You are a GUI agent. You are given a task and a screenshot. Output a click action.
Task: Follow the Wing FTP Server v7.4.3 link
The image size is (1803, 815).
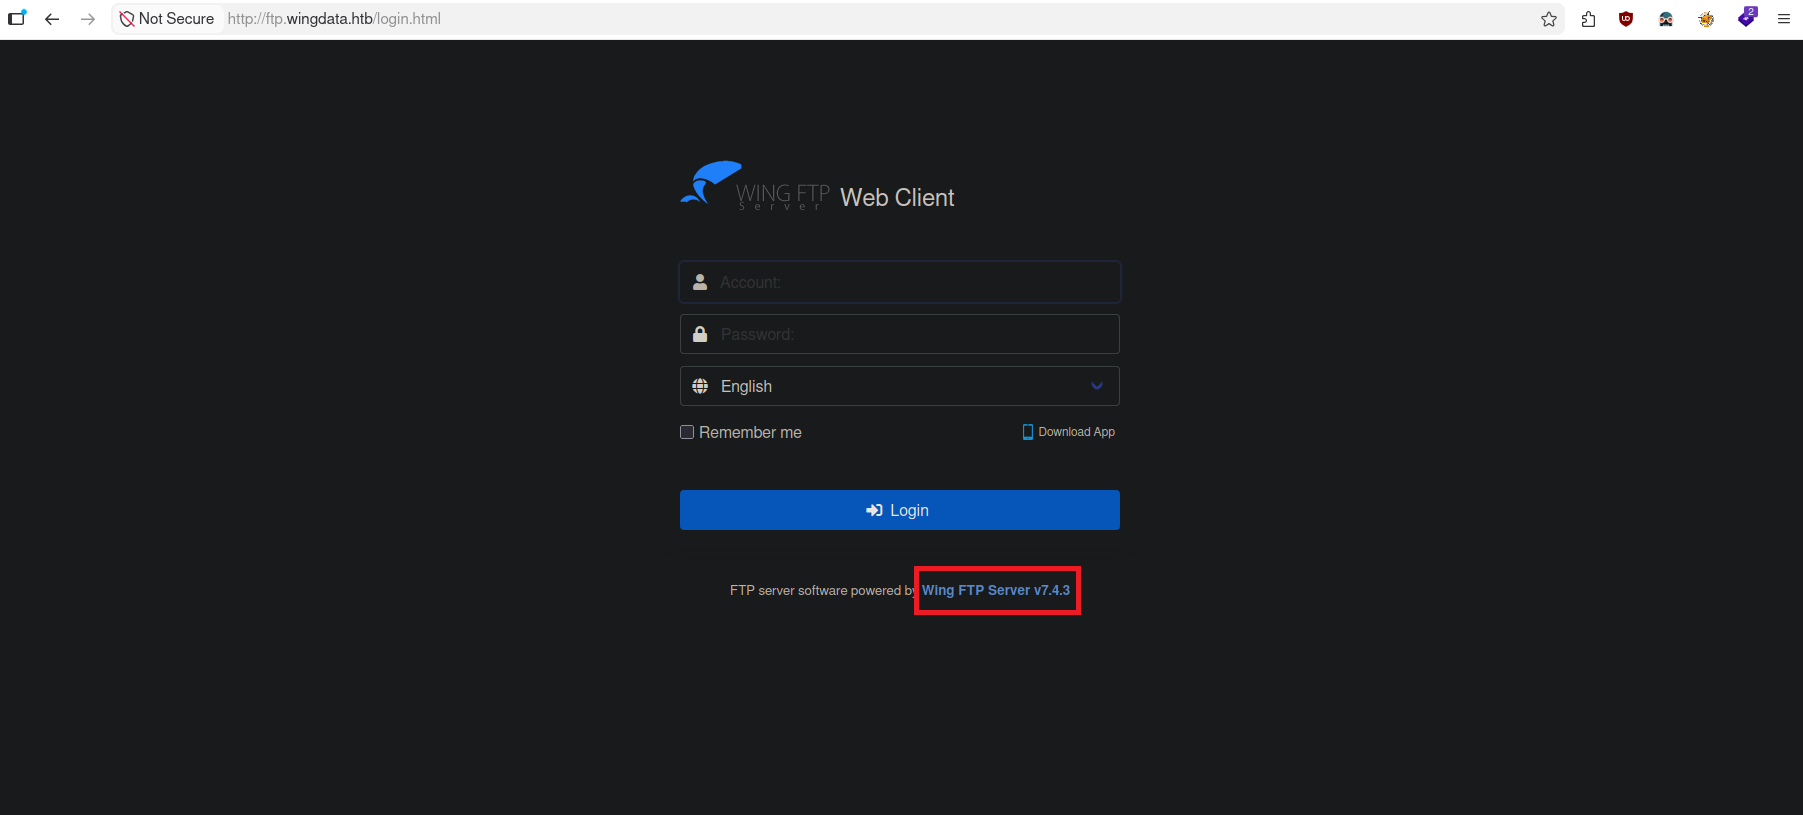[x=996, y=590]
